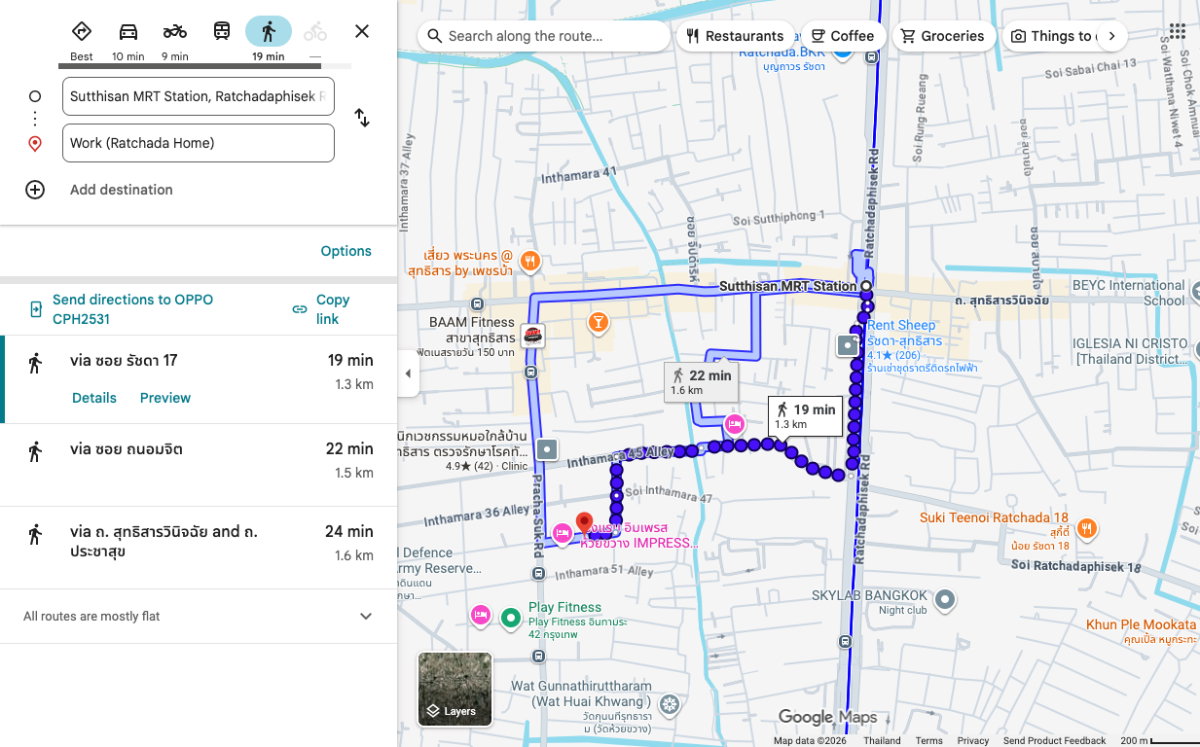Viewport: 1200px width, 747px height.
Task: Click Search along the route field
Action: [x=545, y=36]
